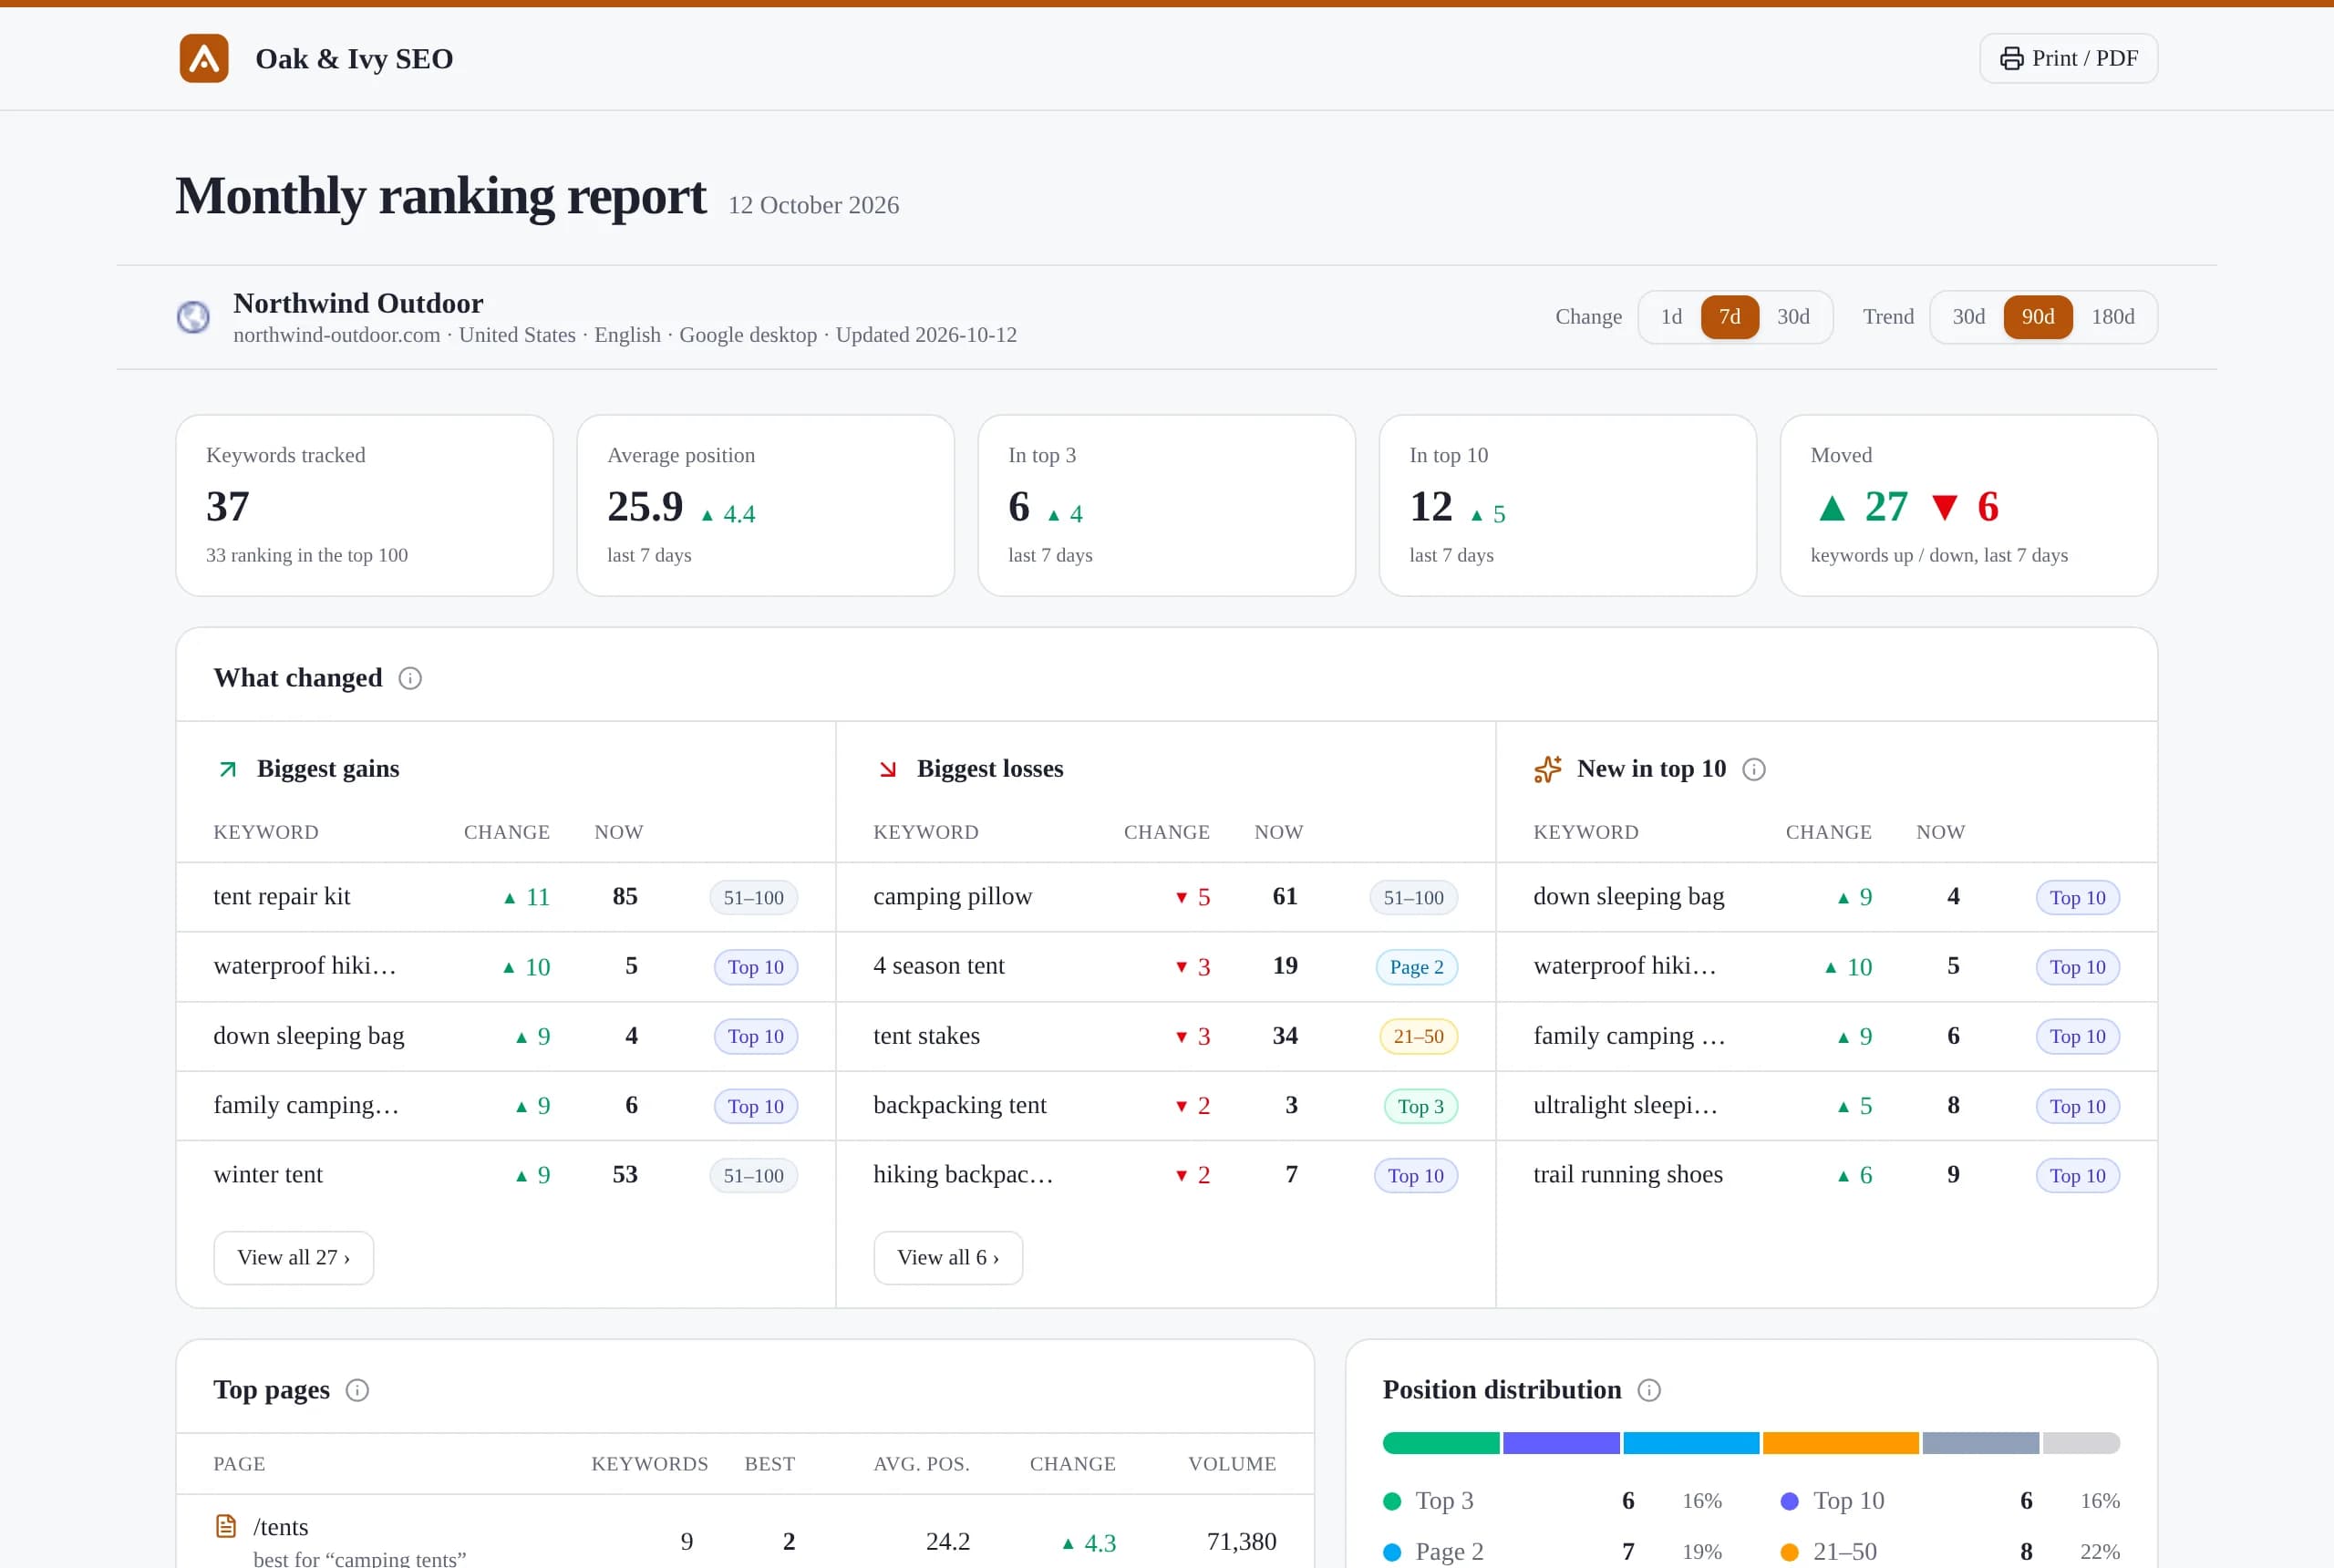Click the printer icon in Print / PDF
Image resolution: width=2334 pixels, height=1568 pixels.
pos(2011,58)
